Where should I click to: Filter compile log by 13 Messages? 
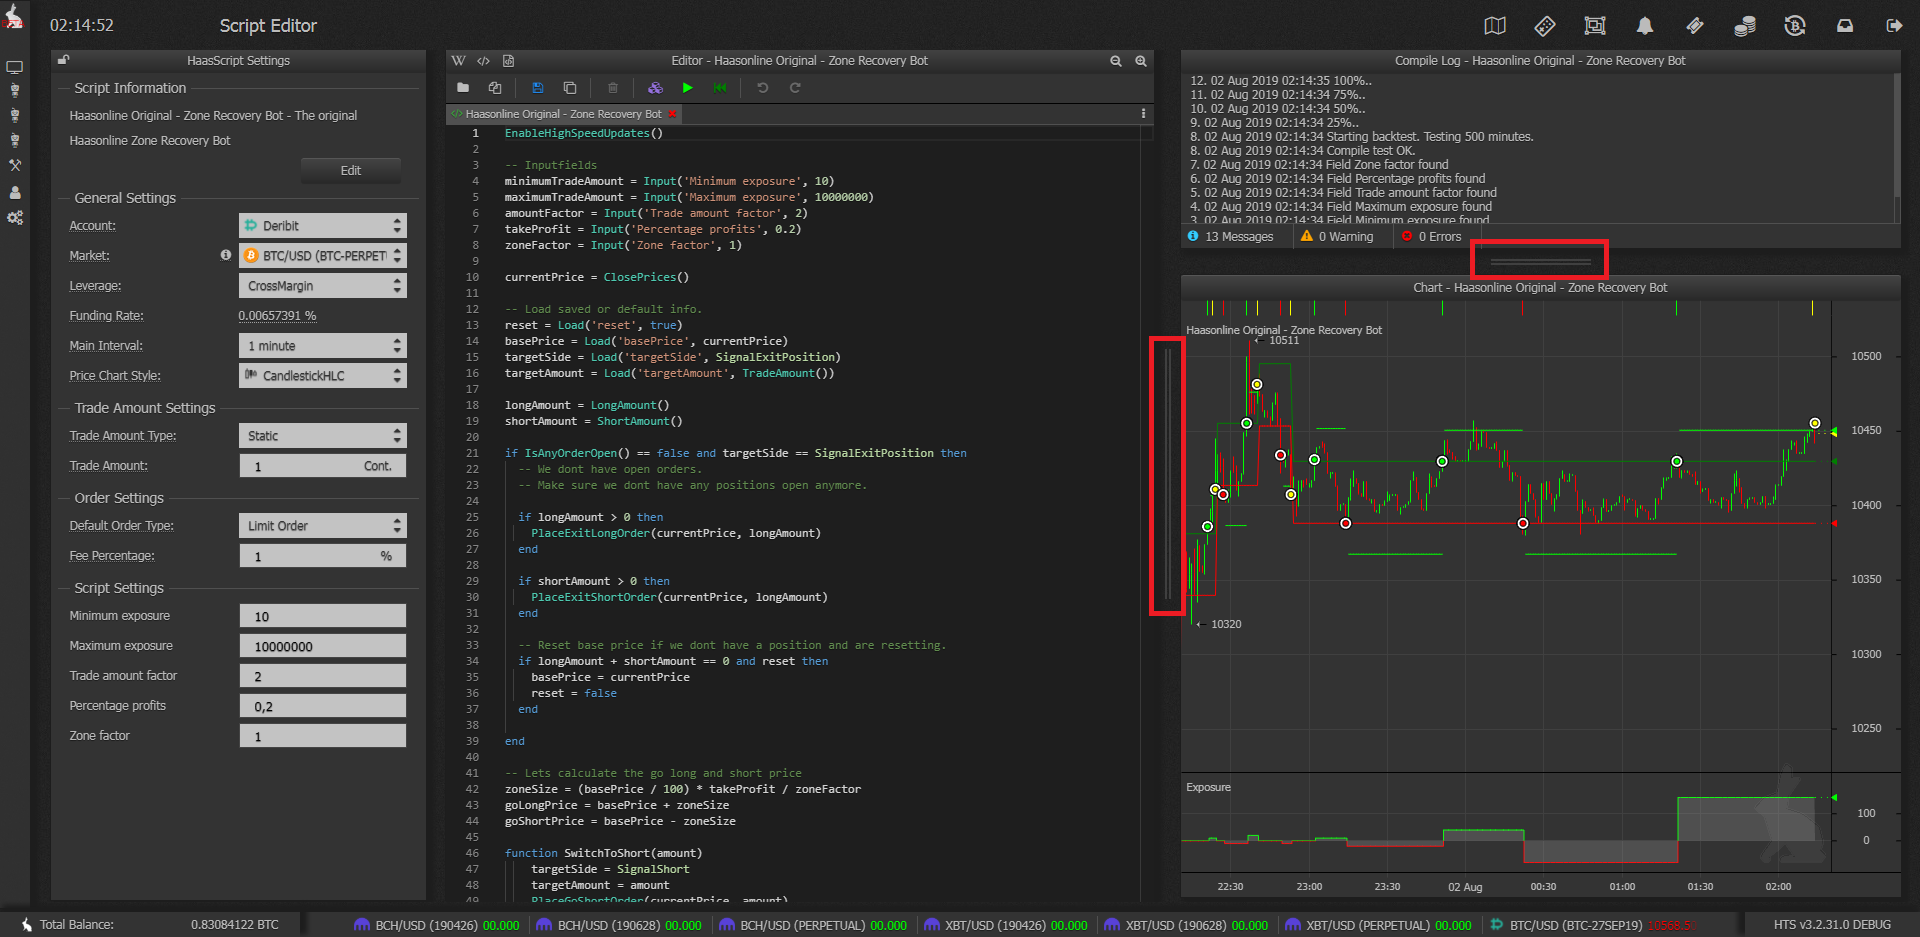click(1231, 237)
